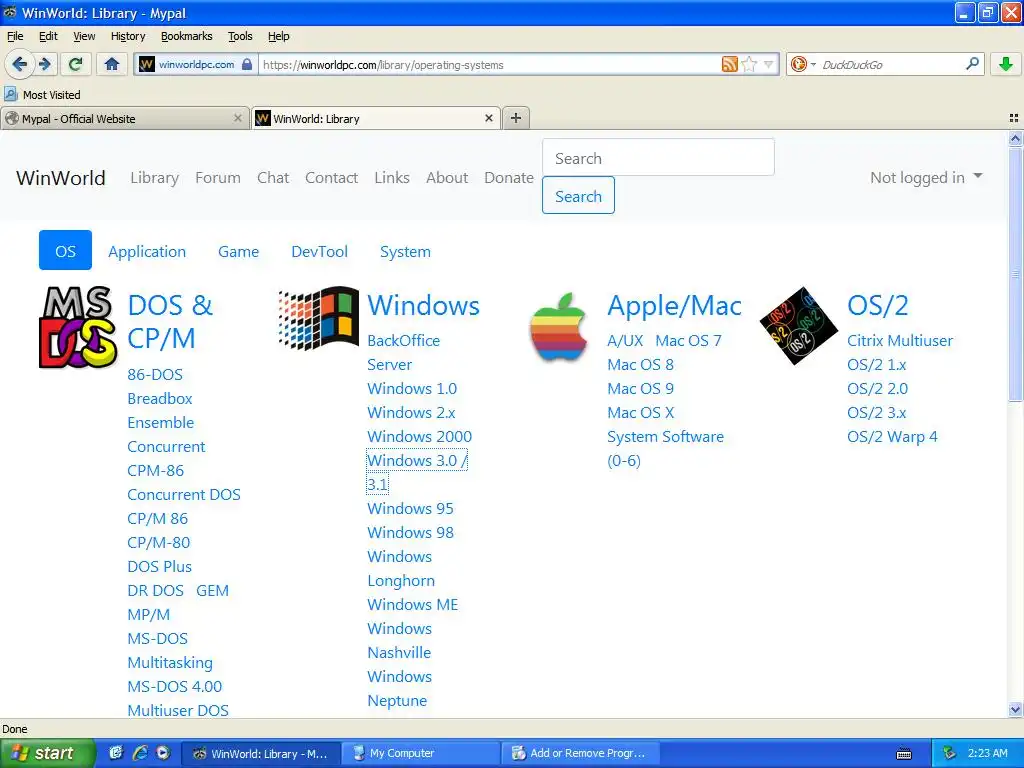Open the MS-DOS link
This screenshot has height=768, width=1024.
pyautogui.click(x=157, y=639)
